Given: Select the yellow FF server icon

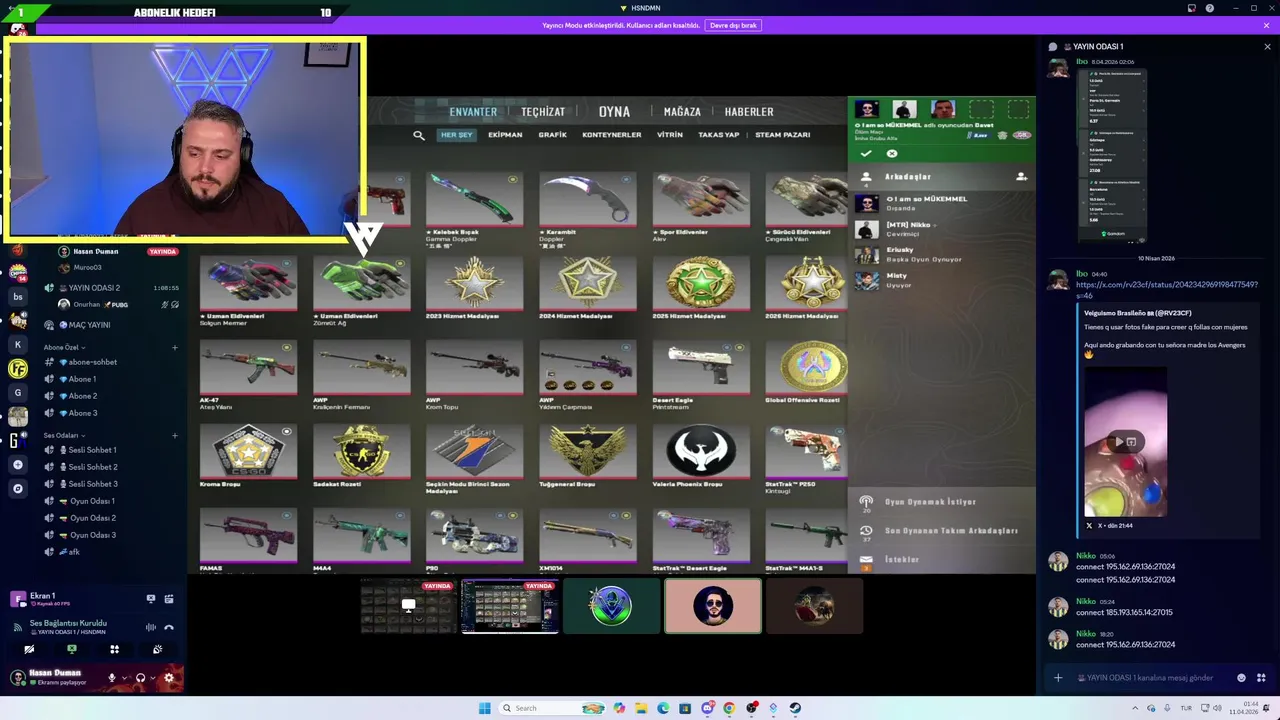Looking at the screenshot, I should click(17, 369).
